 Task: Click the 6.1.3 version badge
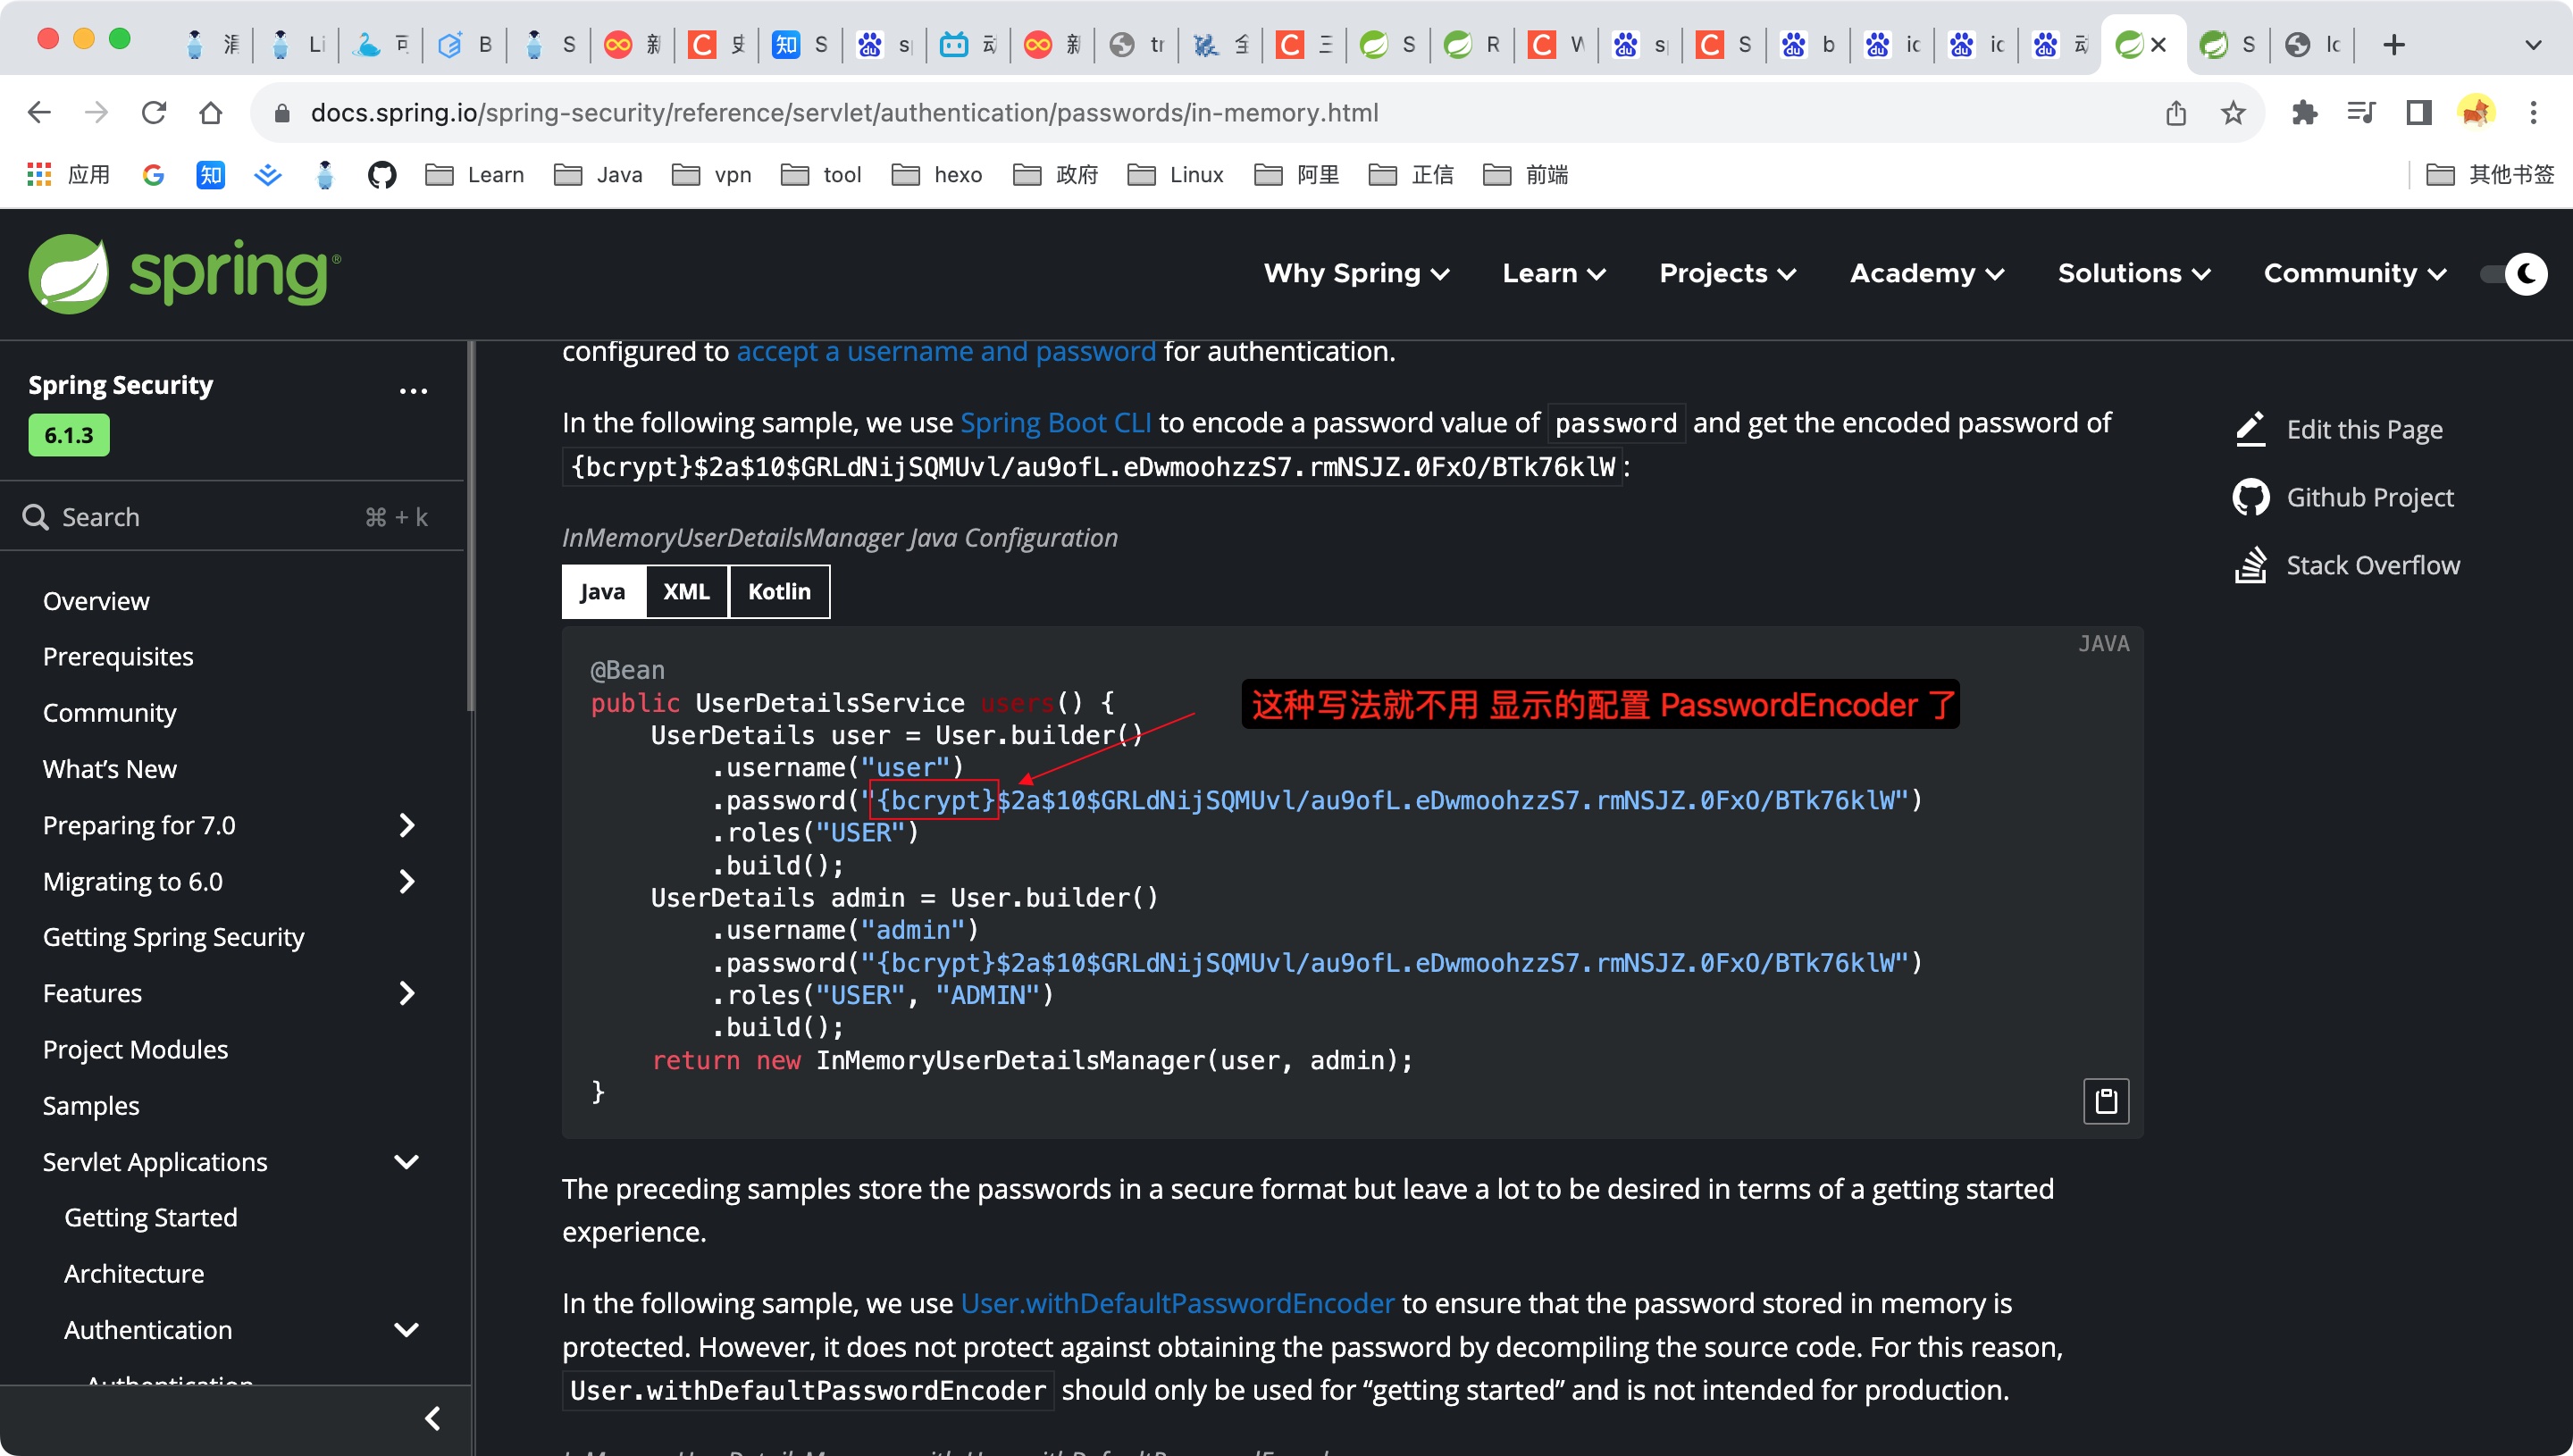(69, 435)
